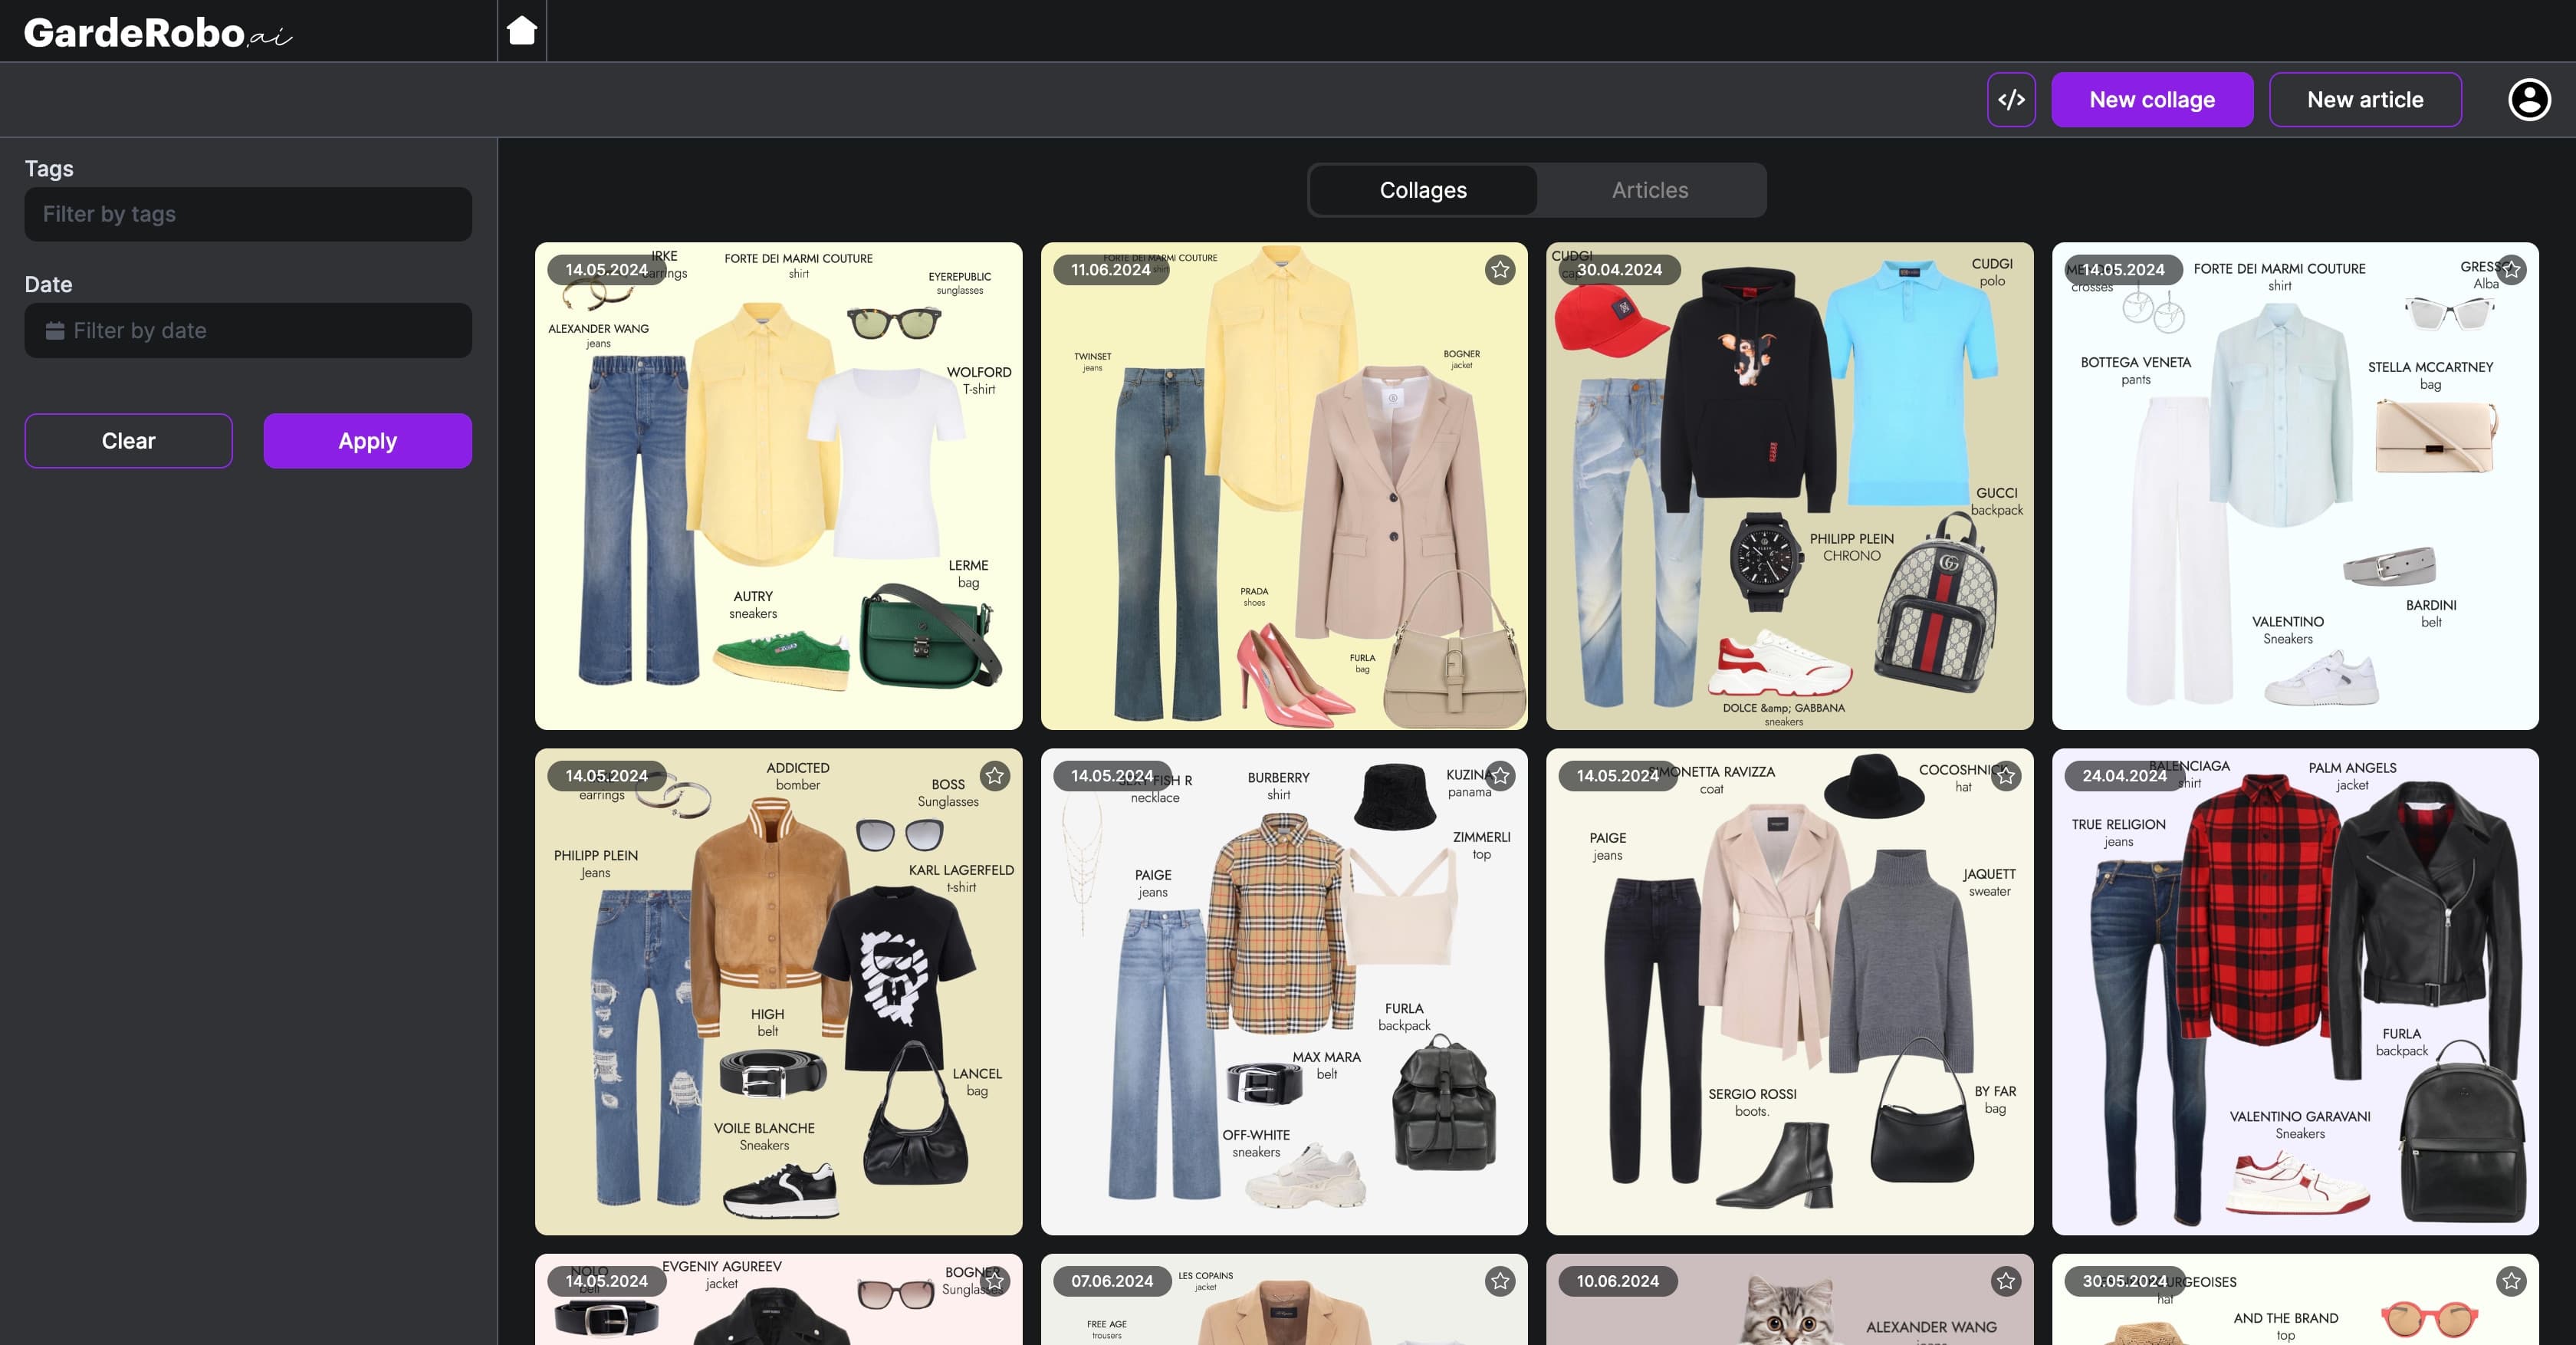Favorite the BURBERRY shirt collage
This screenshot has width=2576, height=1345.
point(1499,776)
